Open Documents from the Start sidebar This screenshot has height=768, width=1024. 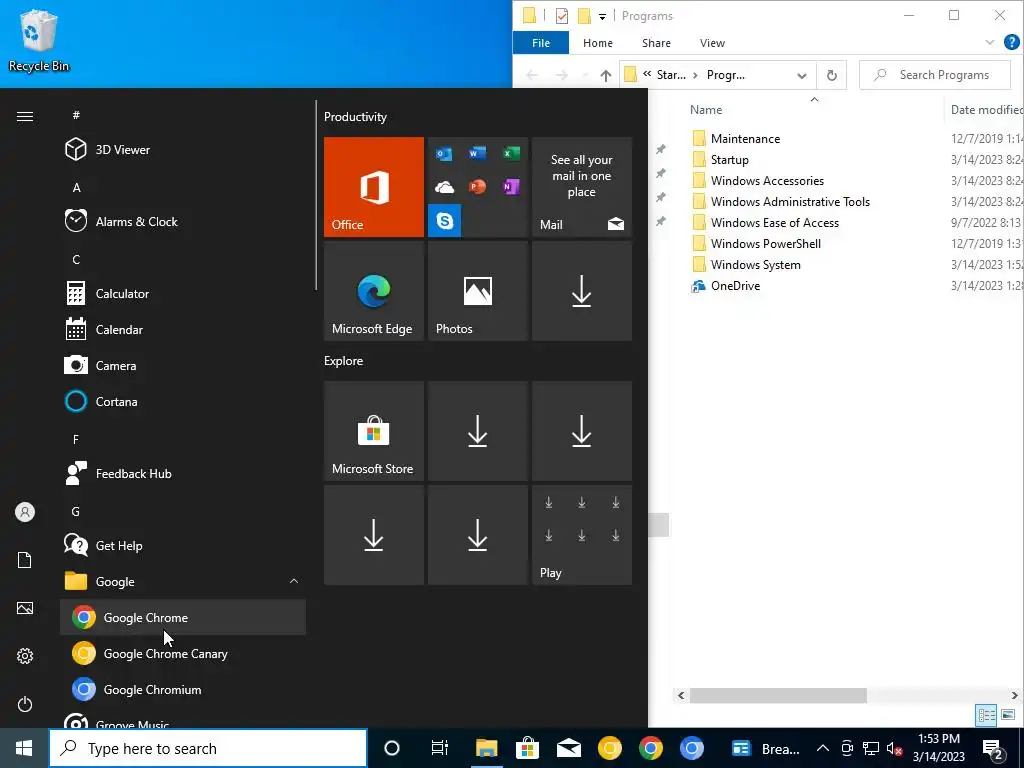[x=25, y=560]
